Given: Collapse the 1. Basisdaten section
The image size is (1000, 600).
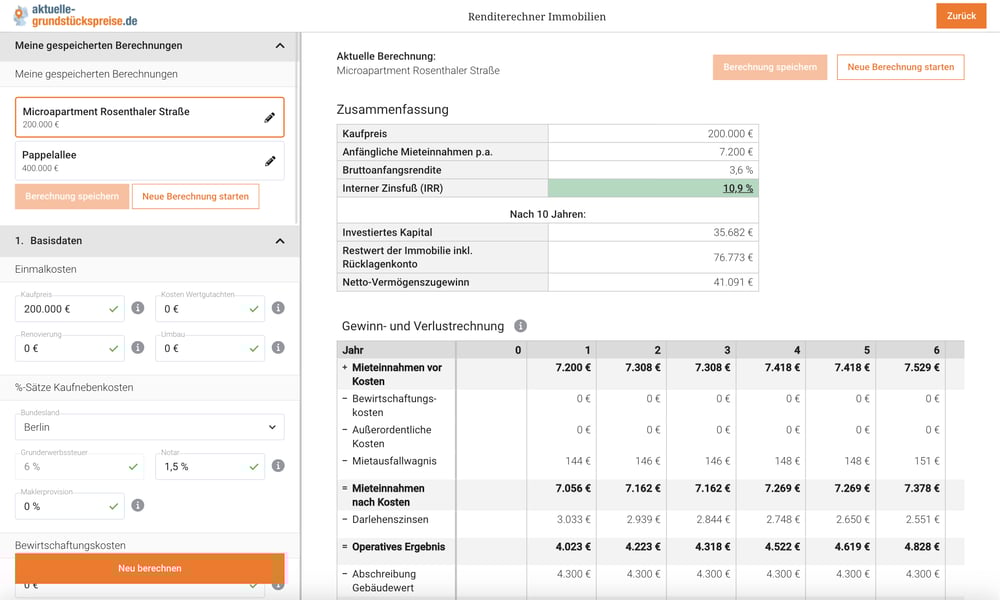Looking at the screenshot, I should coord(280,241).
